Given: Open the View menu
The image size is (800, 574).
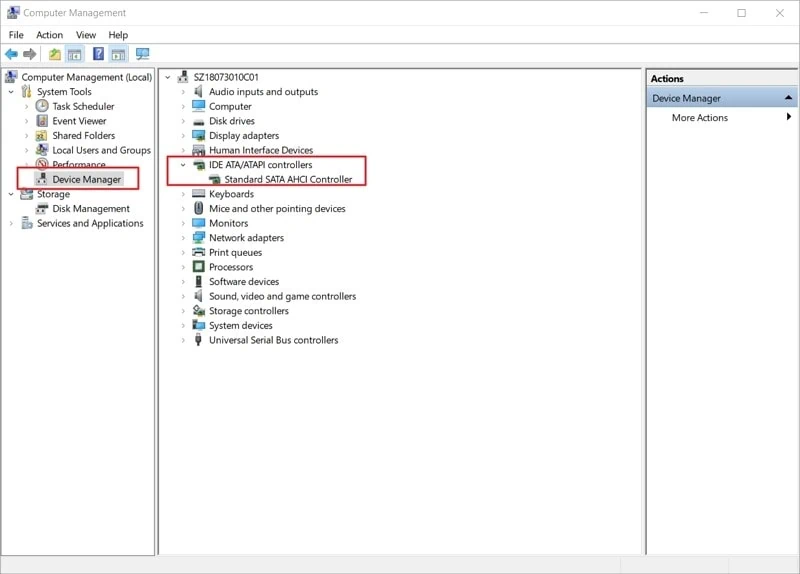Looking at the screenshot, I should point(86,35).
